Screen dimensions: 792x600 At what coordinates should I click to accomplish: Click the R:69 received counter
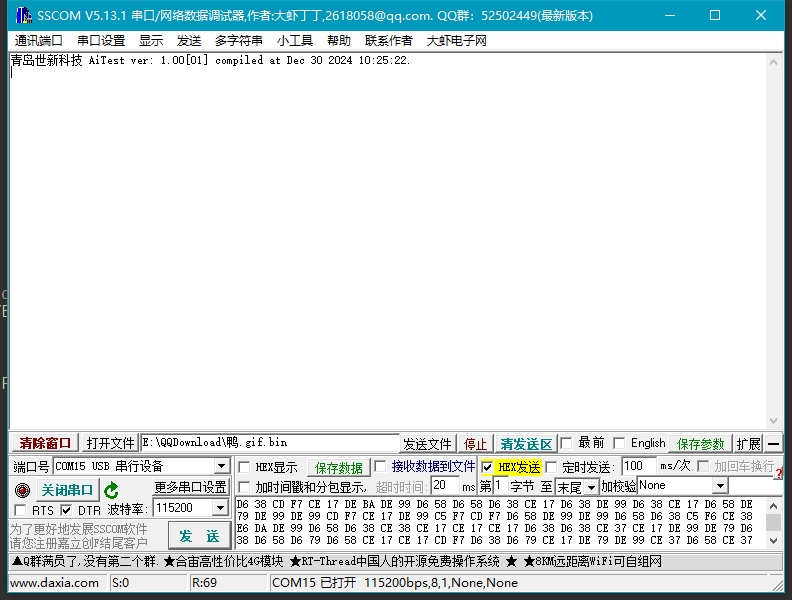click(x=204, y=583)
